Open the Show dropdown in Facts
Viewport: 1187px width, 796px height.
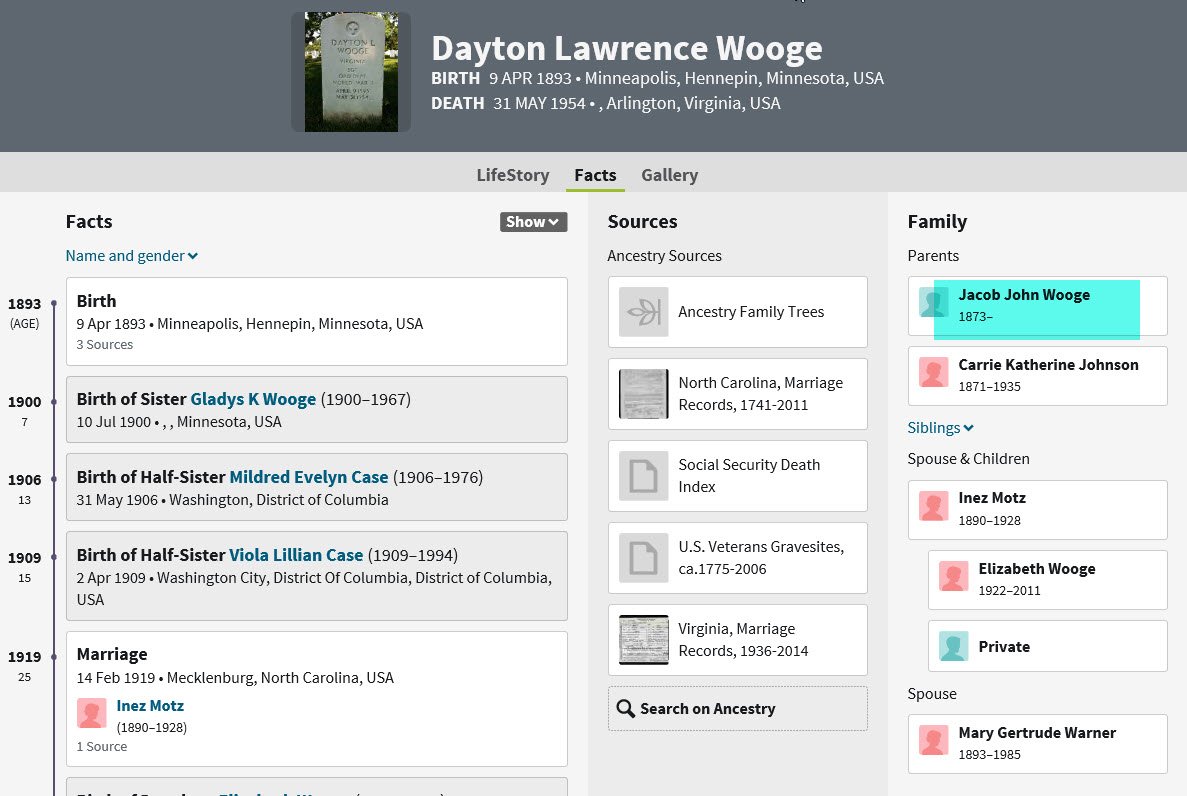pyautogui.click(x=533, y=222)
